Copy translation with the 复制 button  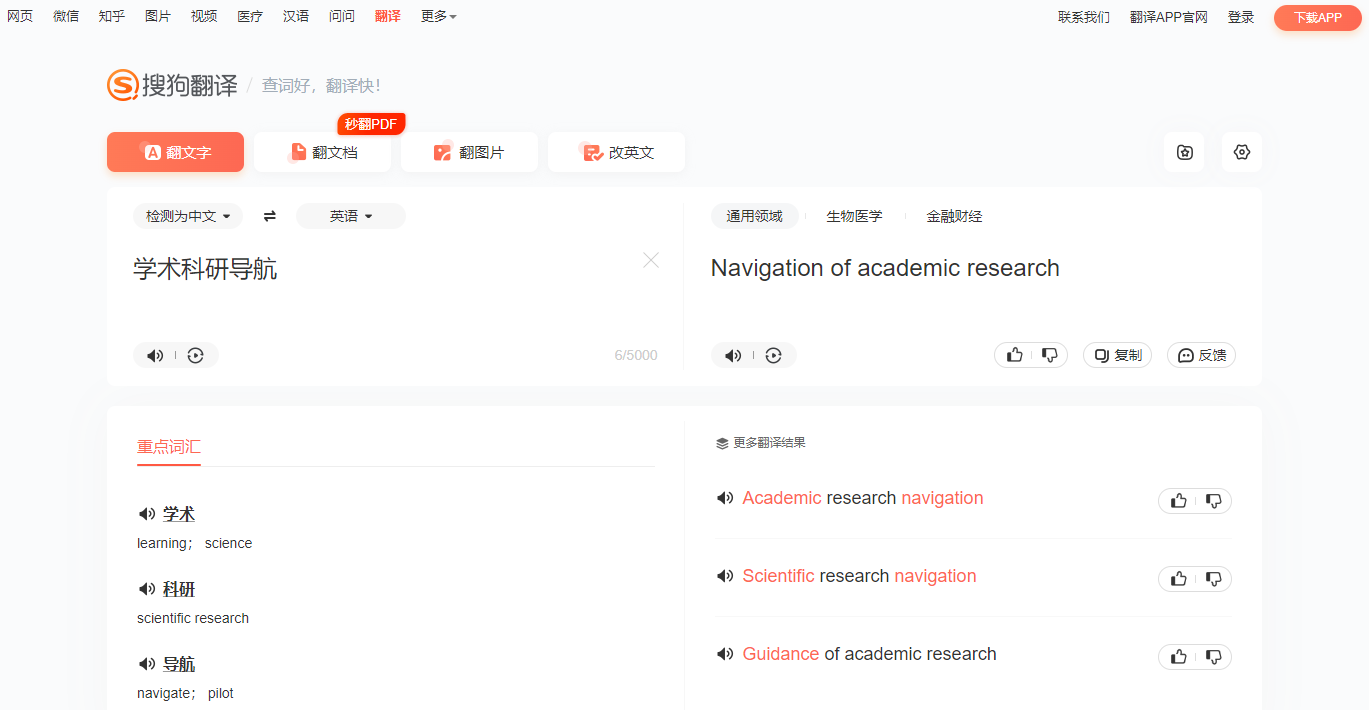(1118, 355)
